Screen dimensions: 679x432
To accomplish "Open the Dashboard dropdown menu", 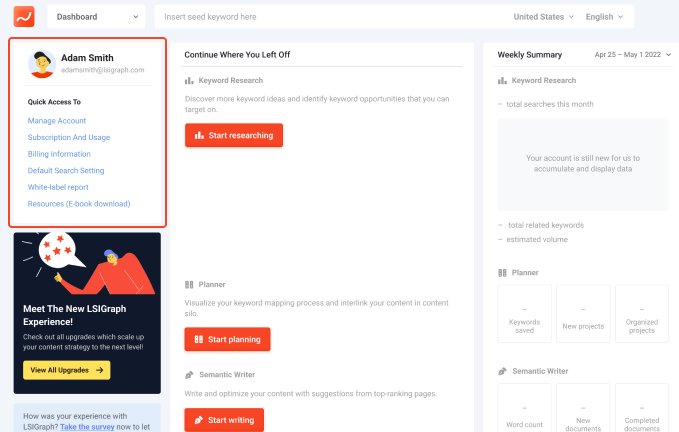I will coord(97,17).
